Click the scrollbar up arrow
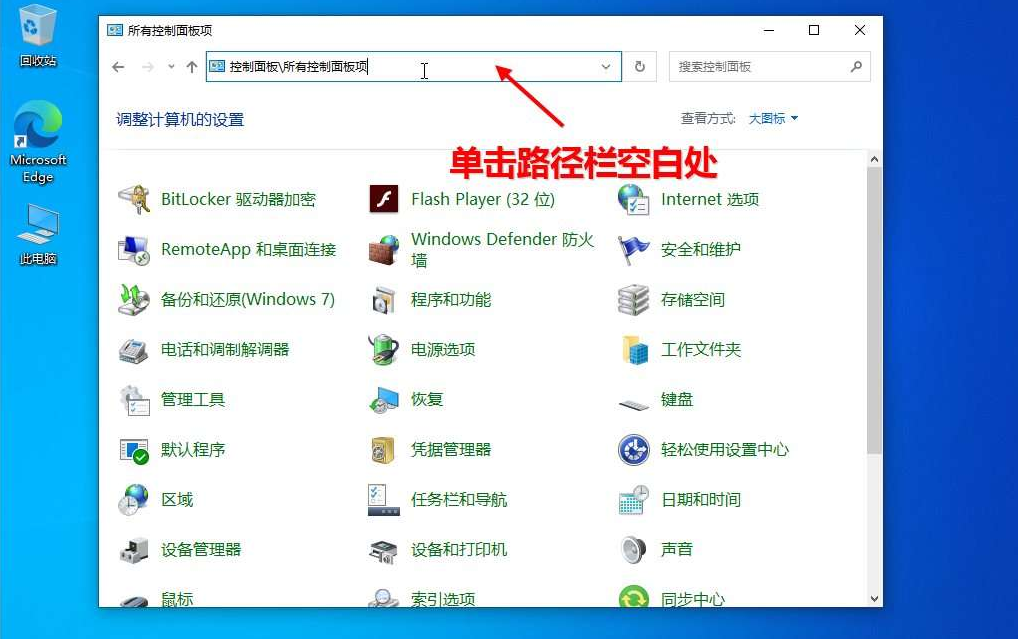1018x639 pixels. click(x=875, y=159)
